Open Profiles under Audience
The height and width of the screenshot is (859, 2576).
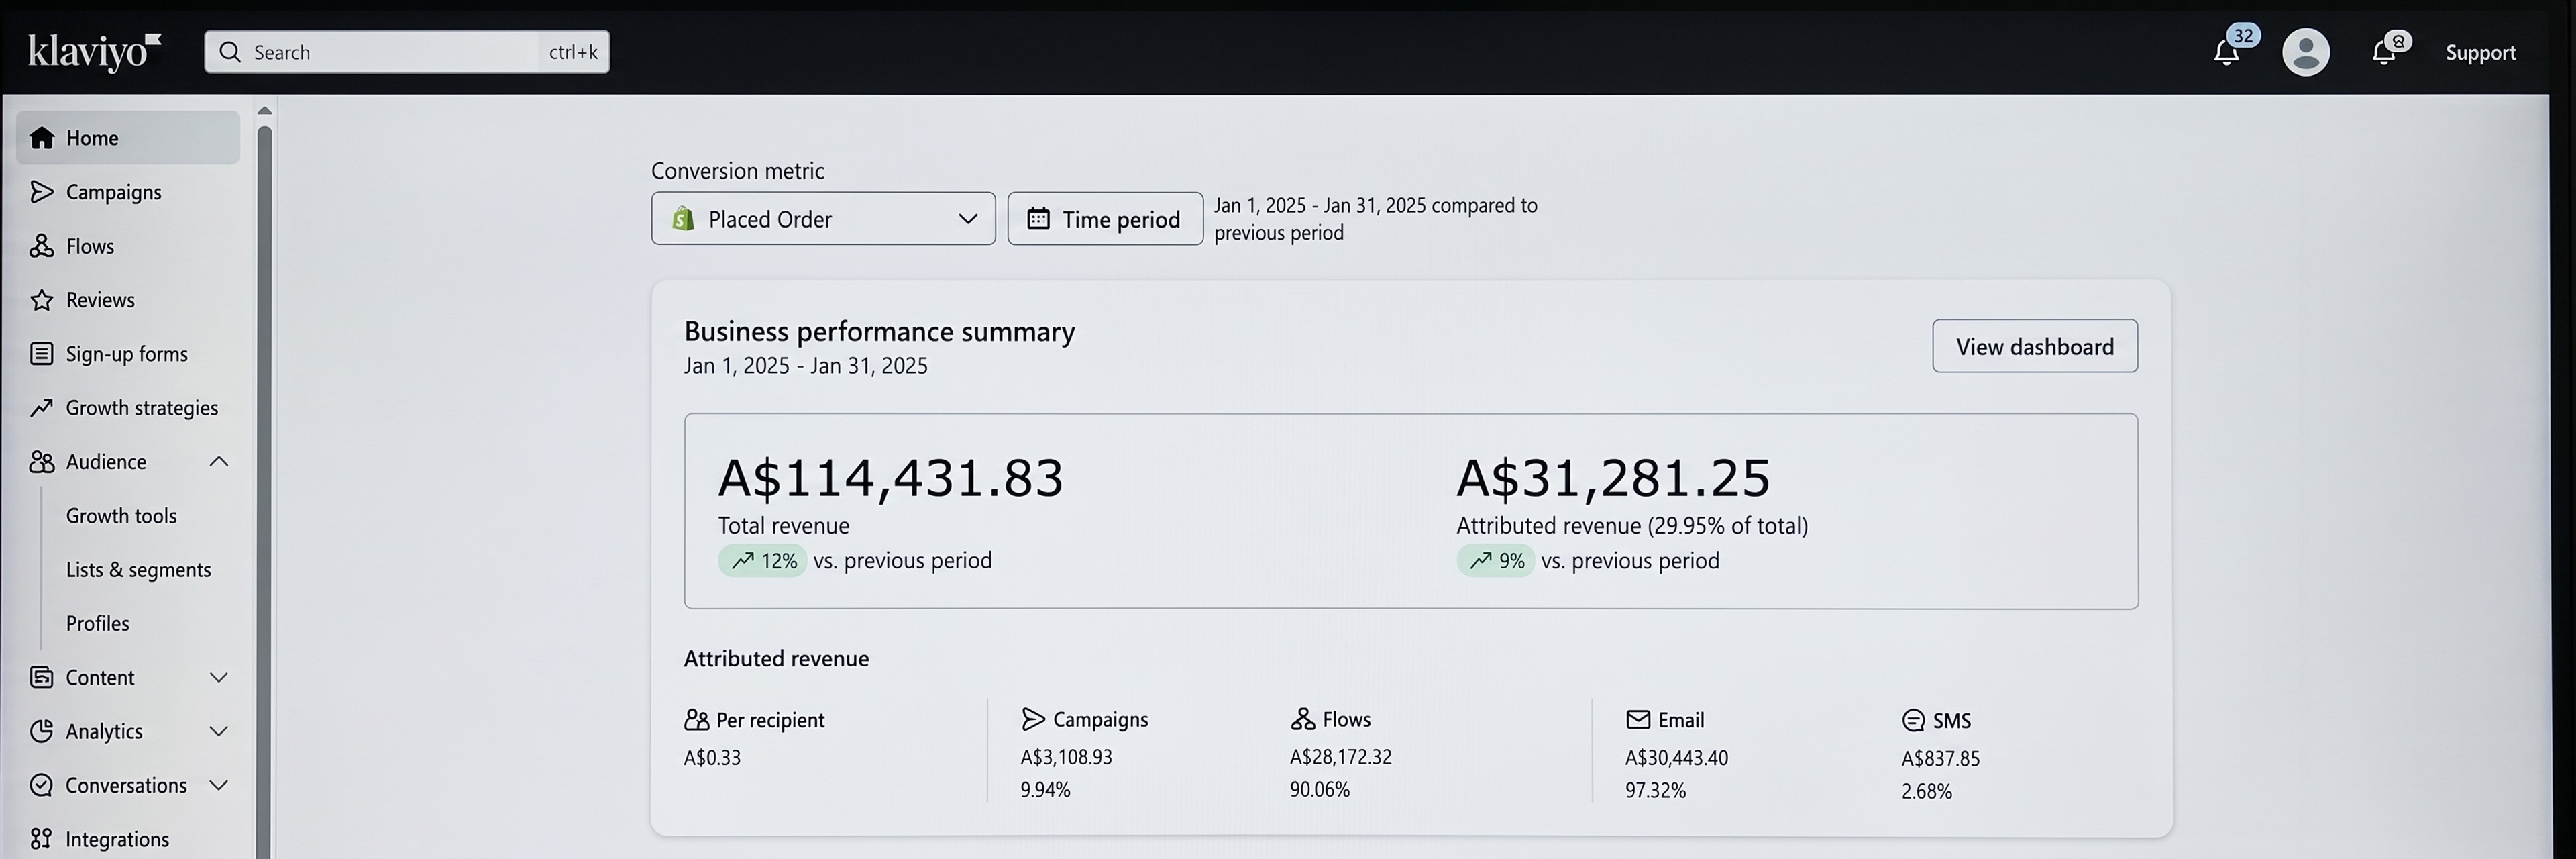click(97, 624)
